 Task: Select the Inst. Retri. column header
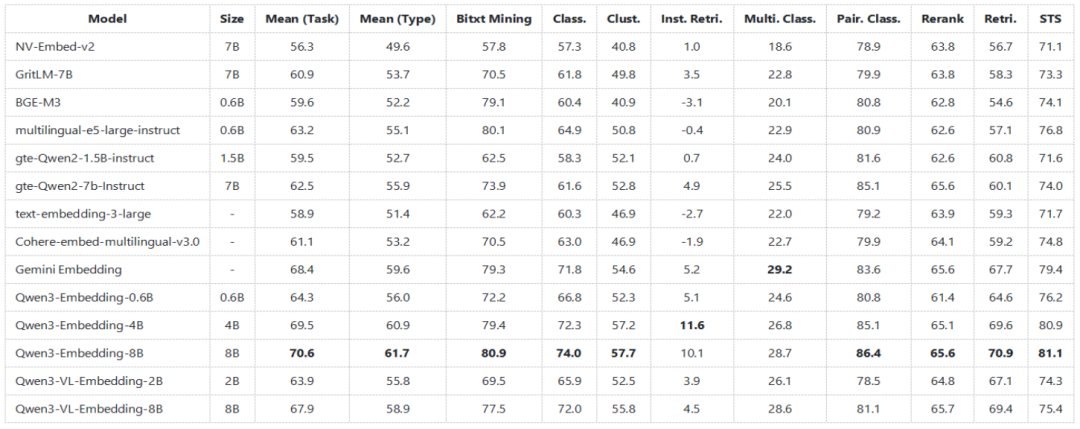692,19
